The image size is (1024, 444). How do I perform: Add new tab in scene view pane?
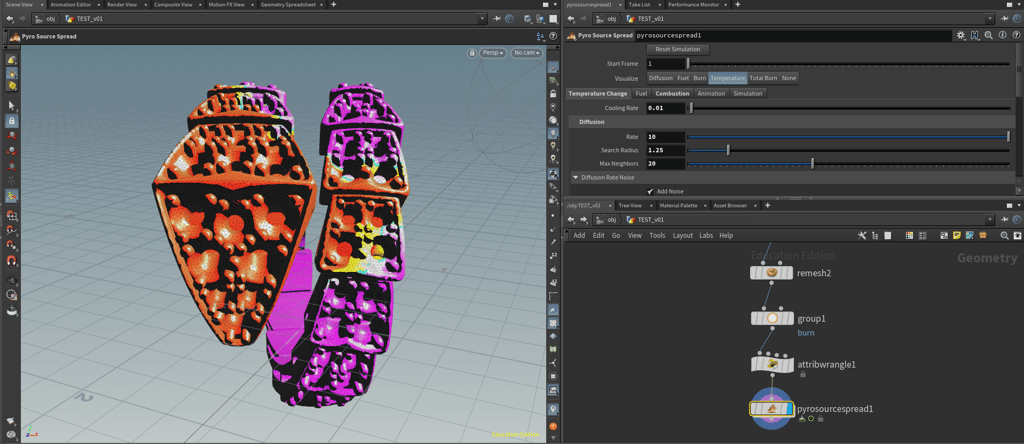coord(334,4)
